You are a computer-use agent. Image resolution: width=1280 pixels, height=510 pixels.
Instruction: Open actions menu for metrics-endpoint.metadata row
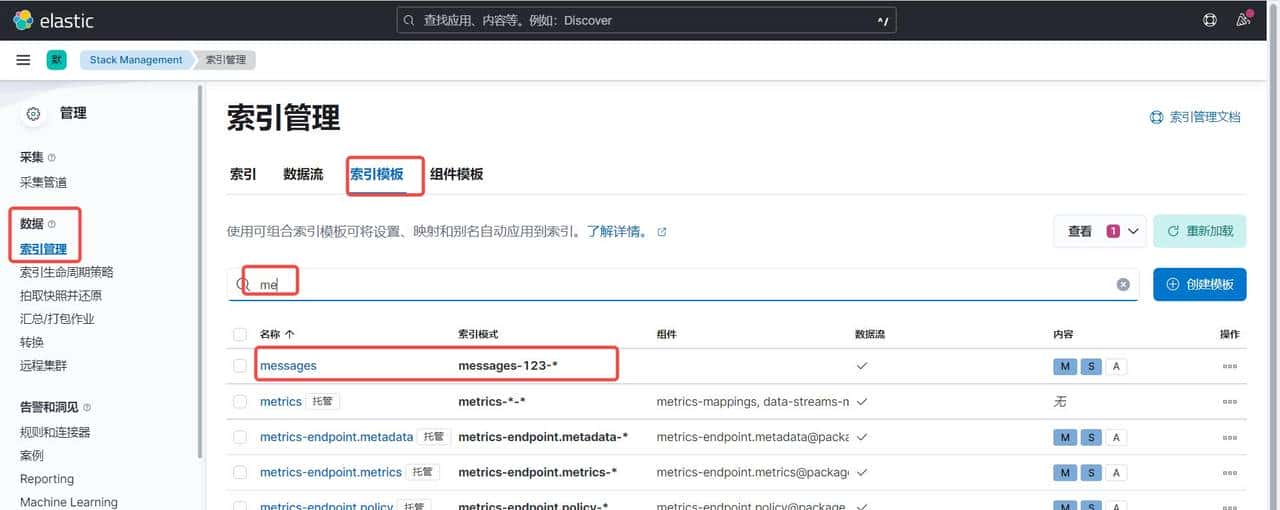(1229, 437)
